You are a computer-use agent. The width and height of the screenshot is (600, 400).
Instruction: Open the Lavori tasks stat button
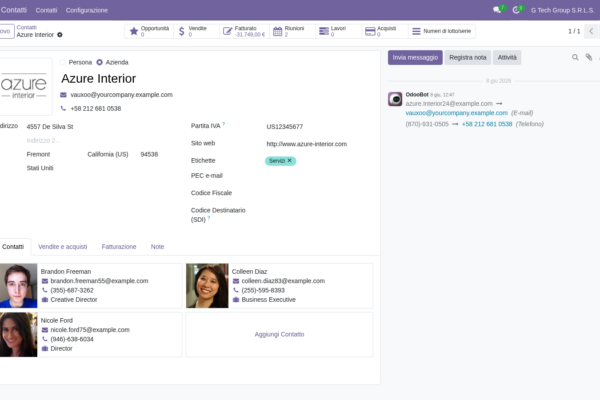(339, 31)
